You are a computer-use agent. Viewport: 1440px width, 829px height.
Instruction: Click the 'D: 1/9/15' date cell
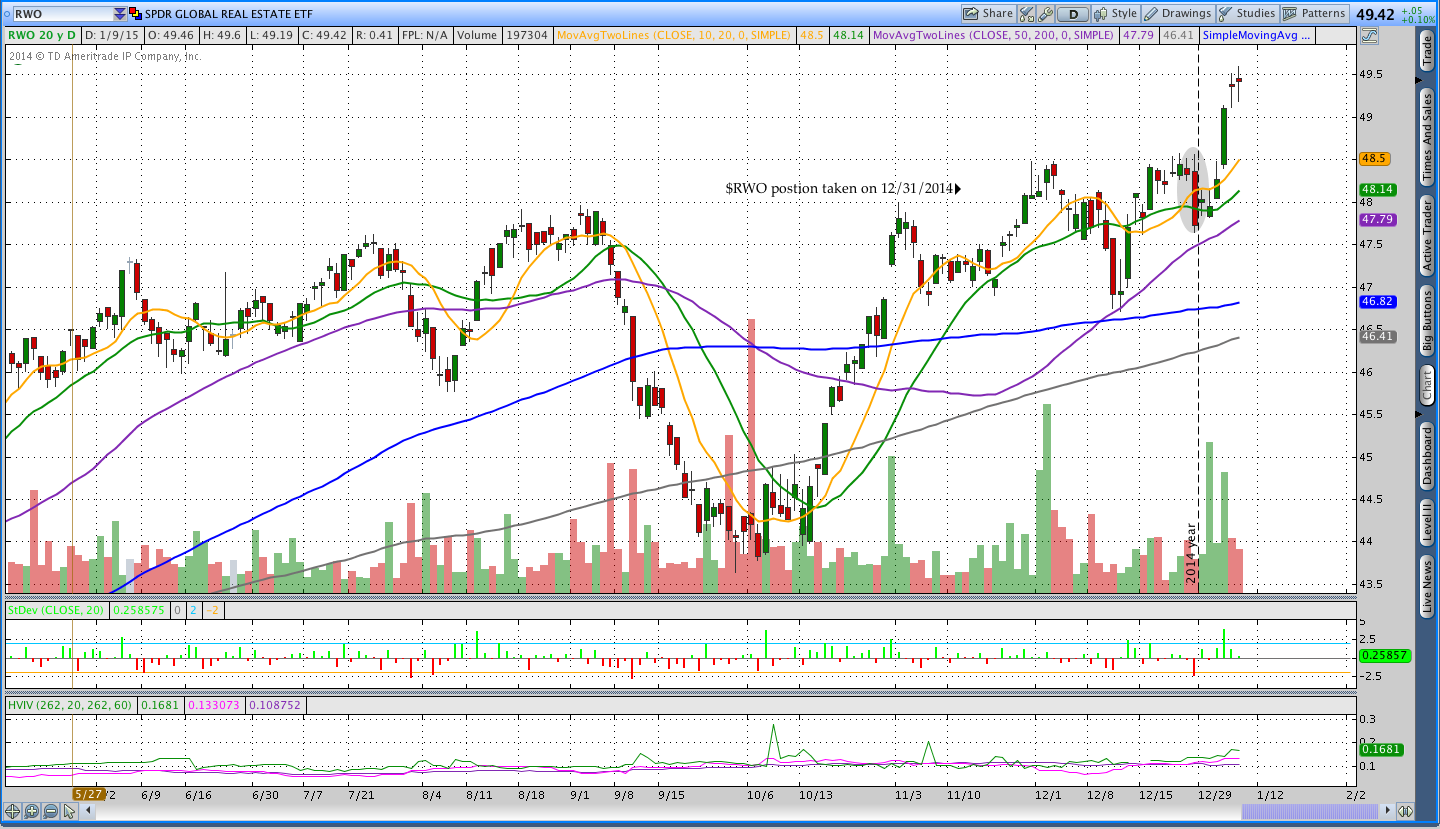[x=112, y=35]
